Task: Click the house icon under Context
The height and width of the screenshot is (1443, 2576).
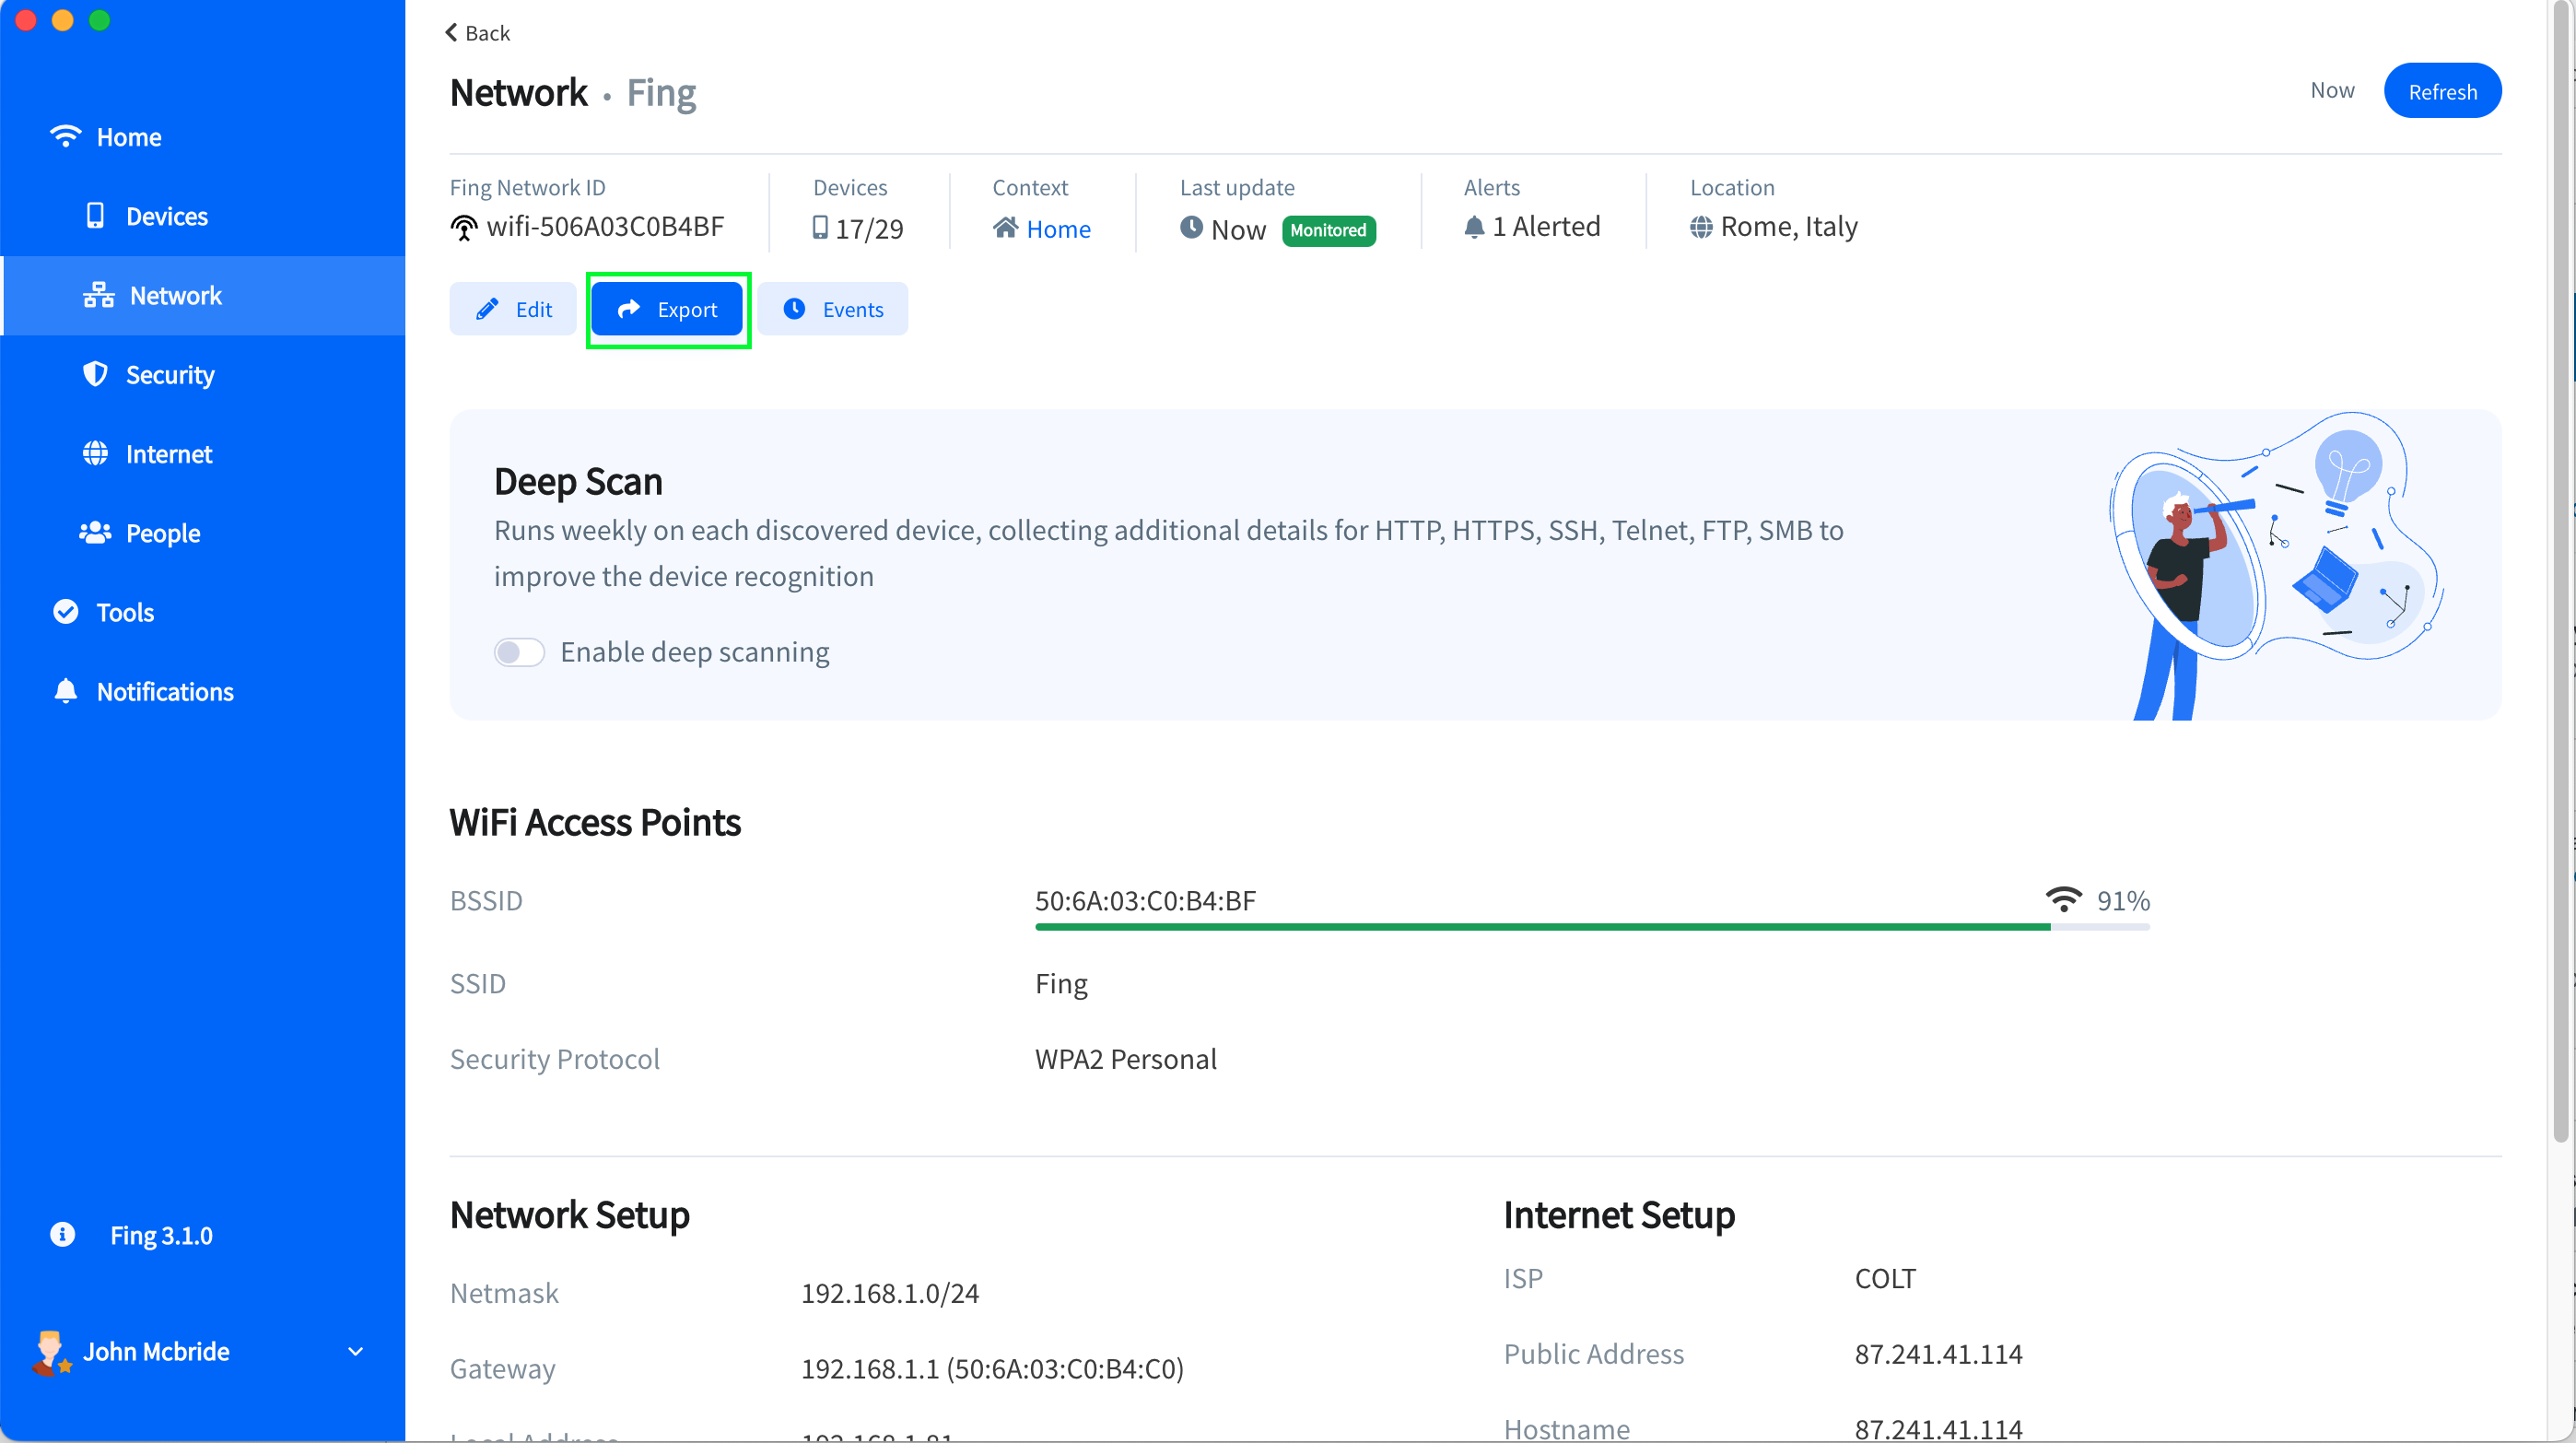Action: (x=1006, y=228)
